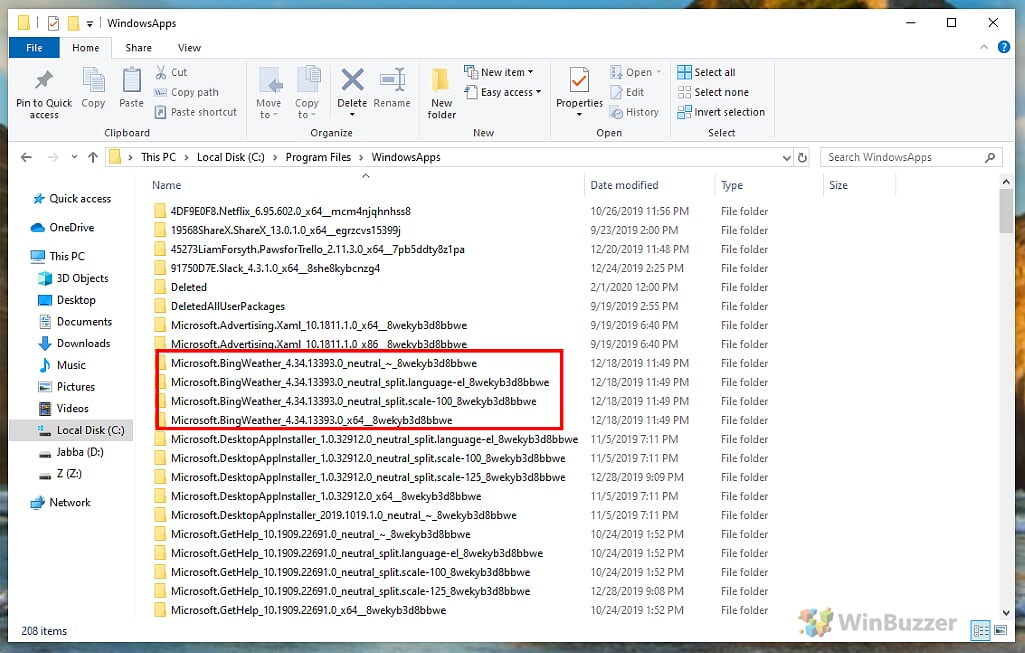Sort by the Size column header

click(x=838, y=185)
